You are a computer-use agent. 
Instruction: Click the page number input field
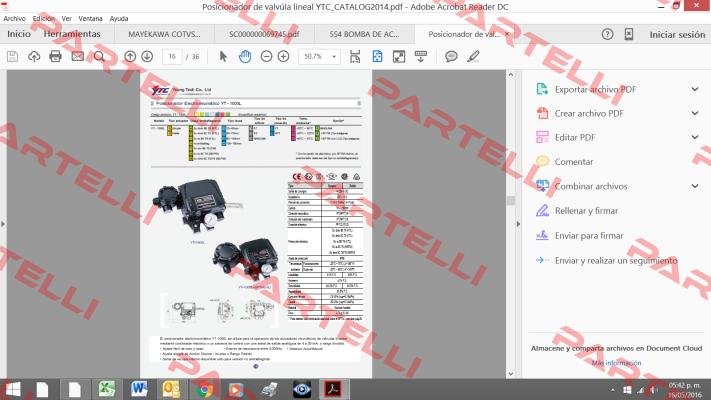click(x=172, y=57)
